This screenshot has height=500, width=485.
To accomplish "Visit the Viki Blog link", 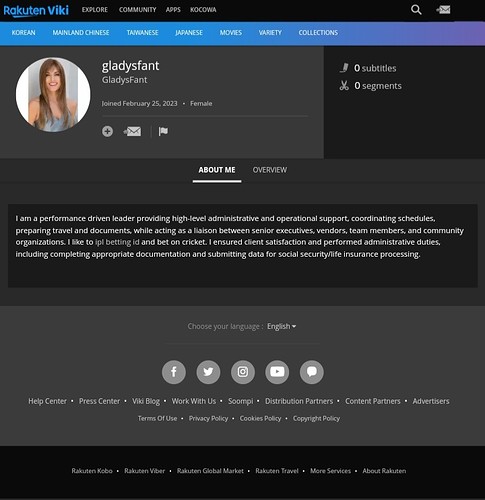I will [146, 401].
